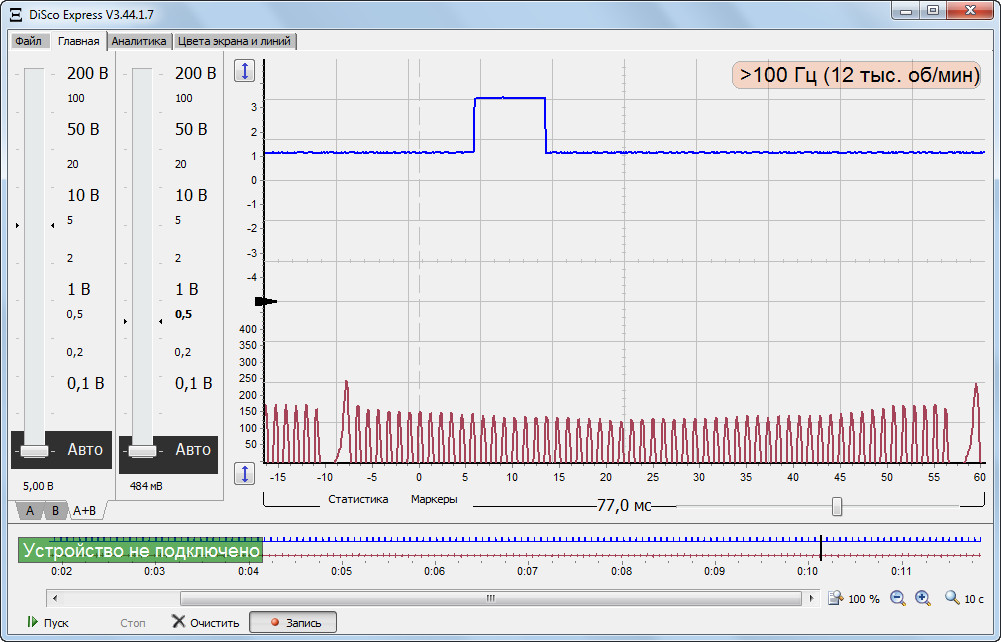Click the zoom in magnifier icon

coord(922,598)
